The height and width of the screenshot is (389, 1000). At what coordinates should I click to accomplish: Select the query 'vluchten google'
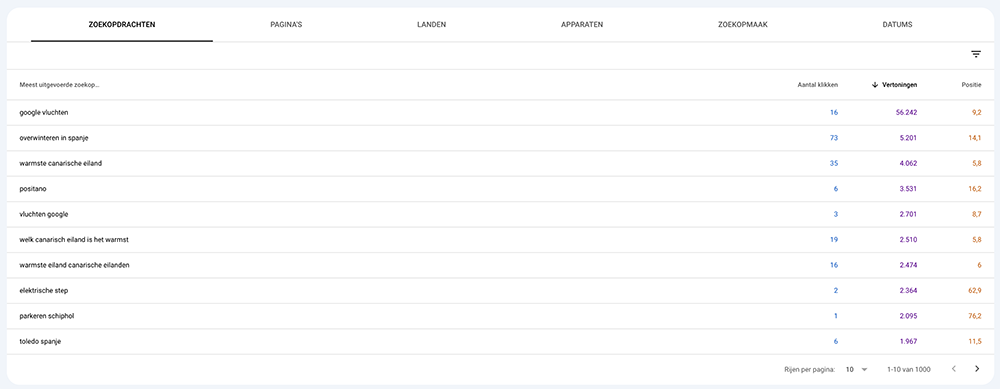tap(43, 214)
